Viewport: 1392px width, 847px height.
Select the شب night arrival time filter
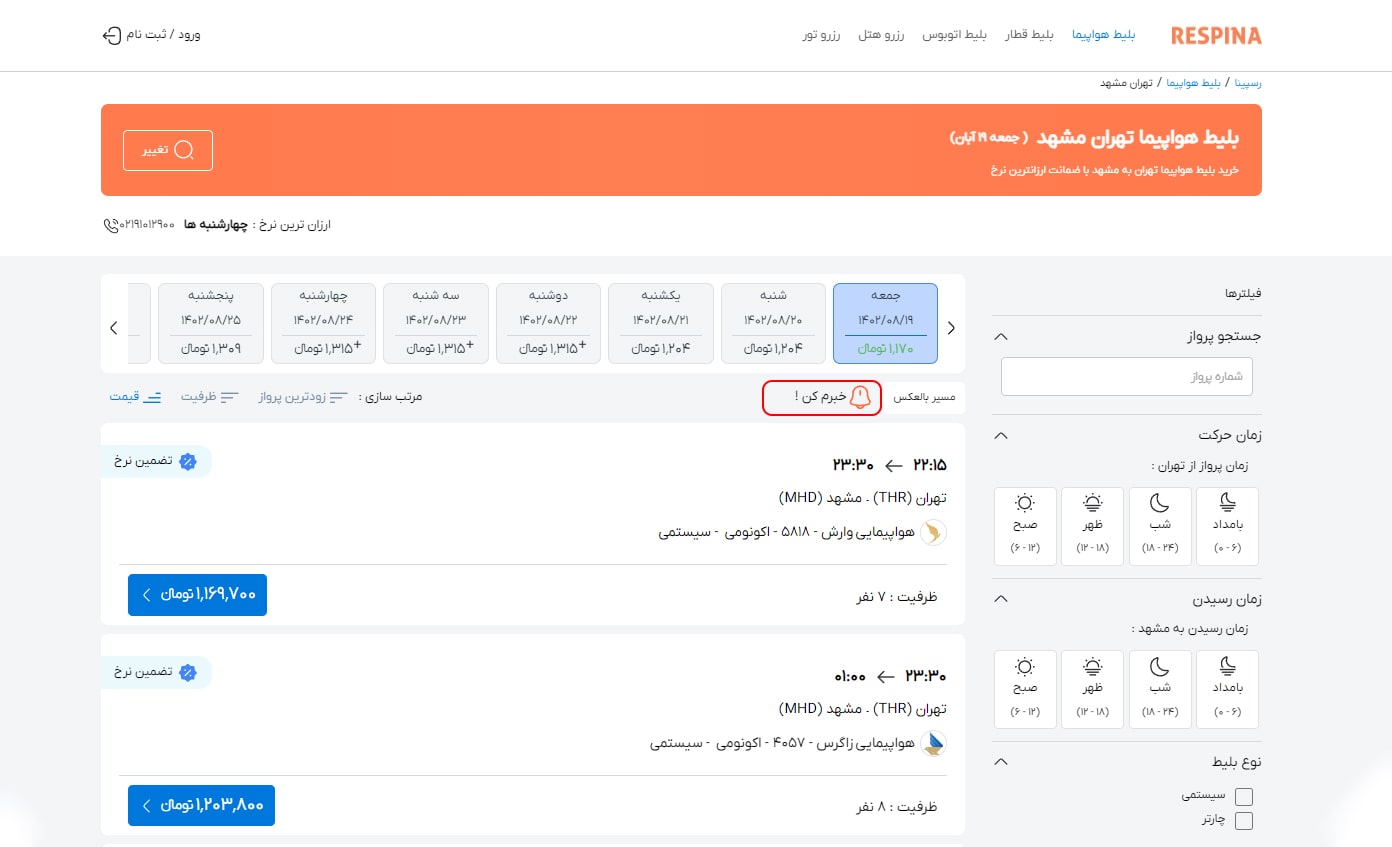click(1160, 688)
